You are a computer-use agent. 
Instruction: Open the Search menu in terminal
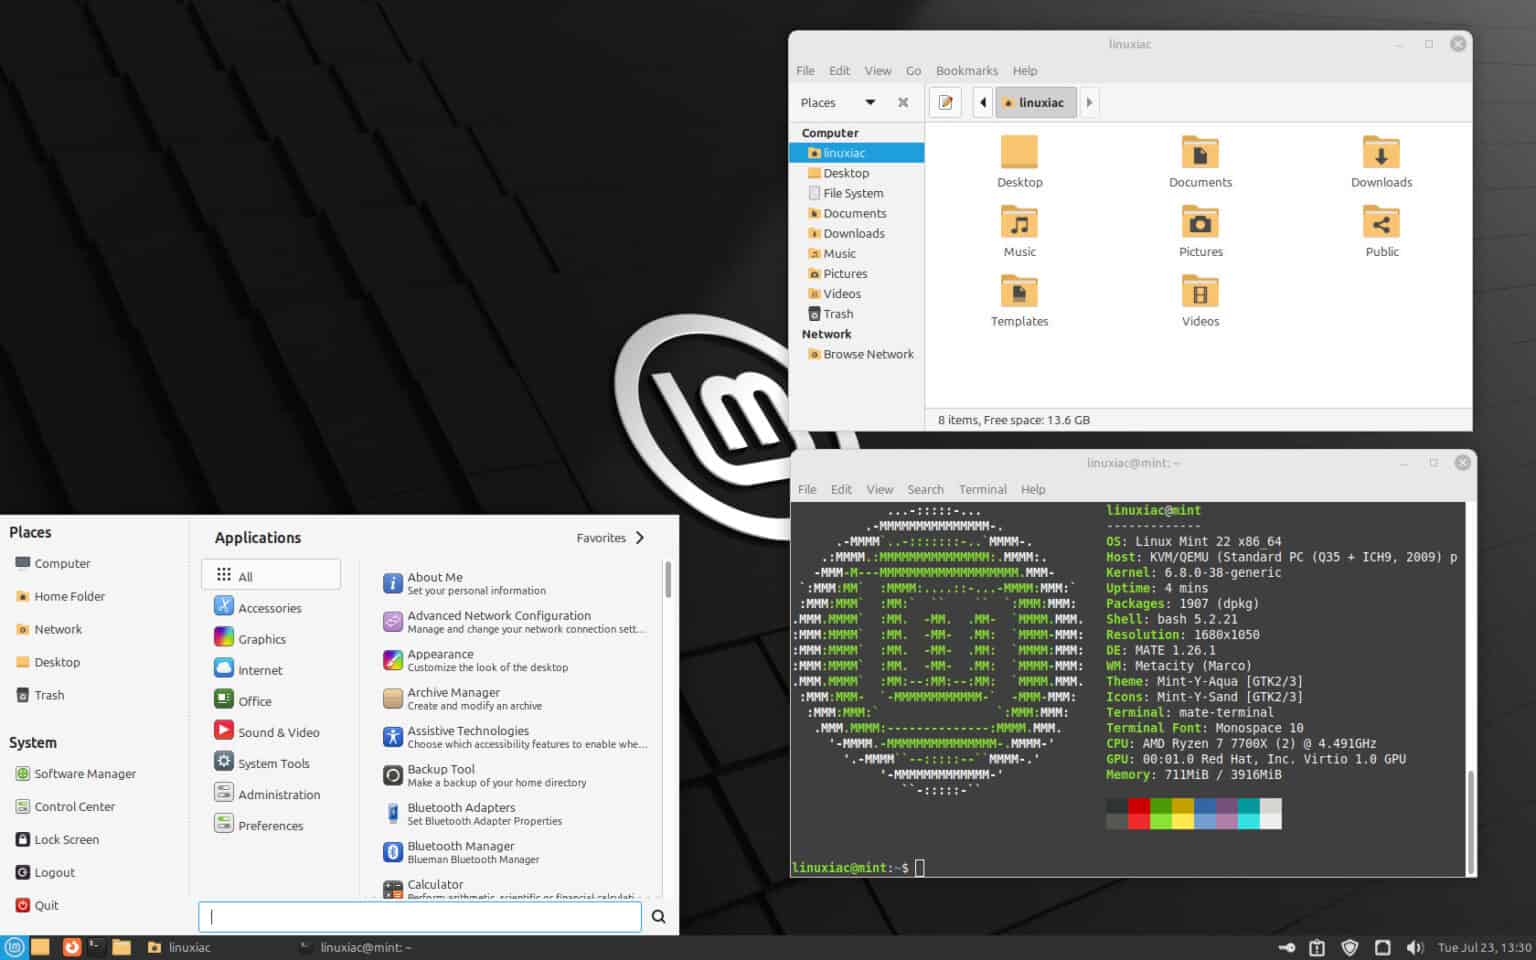pyautogui.click(x=925, y=490)
